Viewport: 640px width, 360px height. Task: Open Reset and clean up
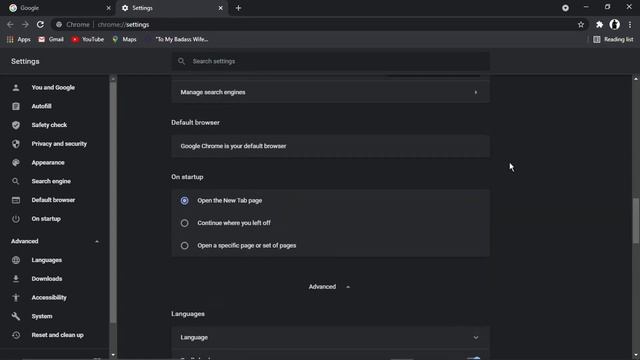(58, 336)
